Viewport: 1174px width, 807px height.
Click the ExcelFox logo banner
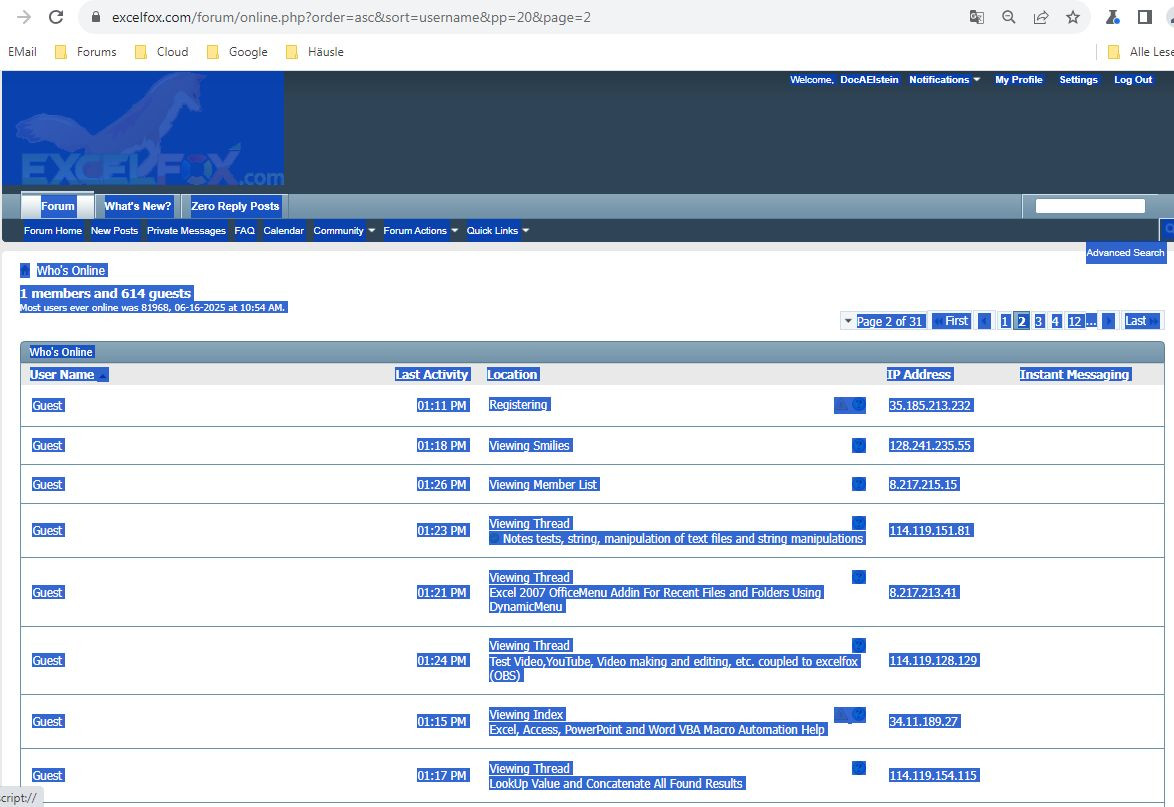[143, 129]
